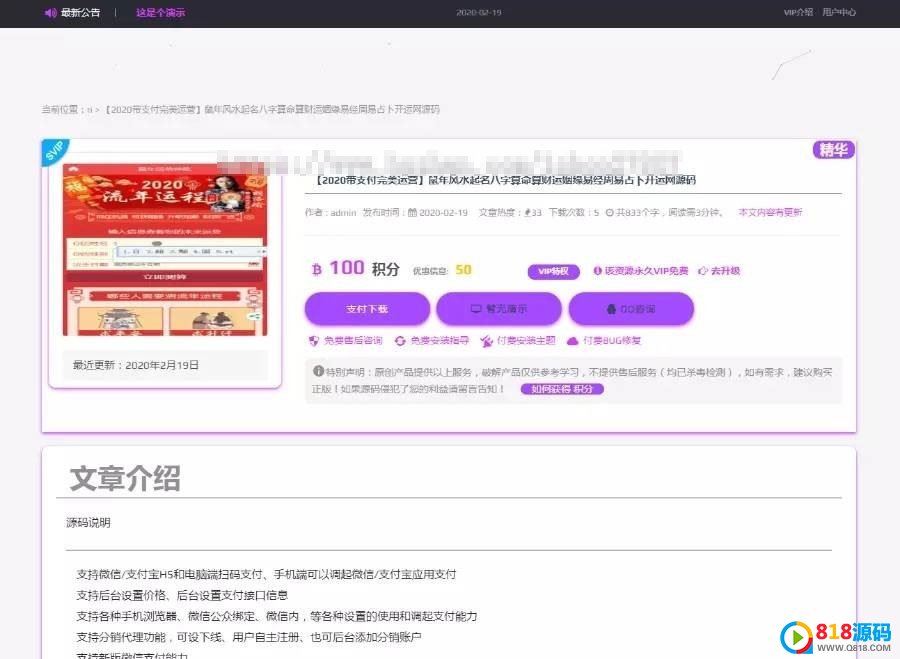Click the info icon before 该资源永久VIP免费
Screen dimensions: 900x659
pyautogui.click(x=598, y=270)
